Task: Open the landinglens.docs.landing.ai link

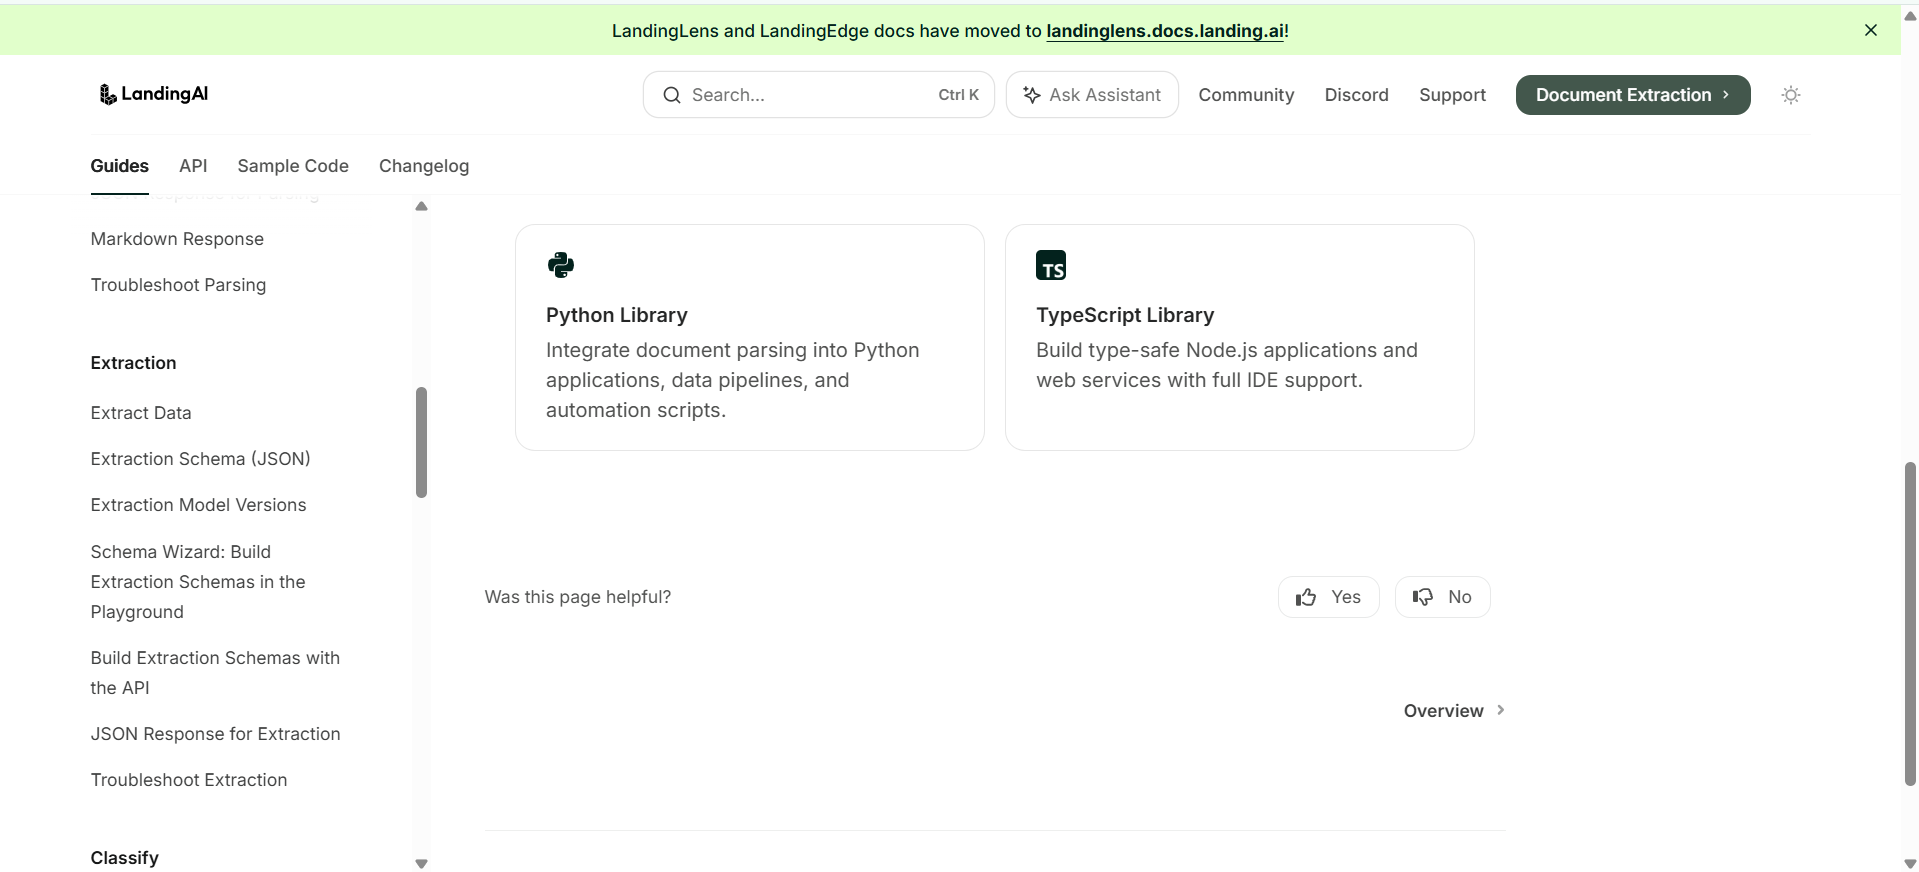Action: pyautogui.click(x=1165, y=31)
